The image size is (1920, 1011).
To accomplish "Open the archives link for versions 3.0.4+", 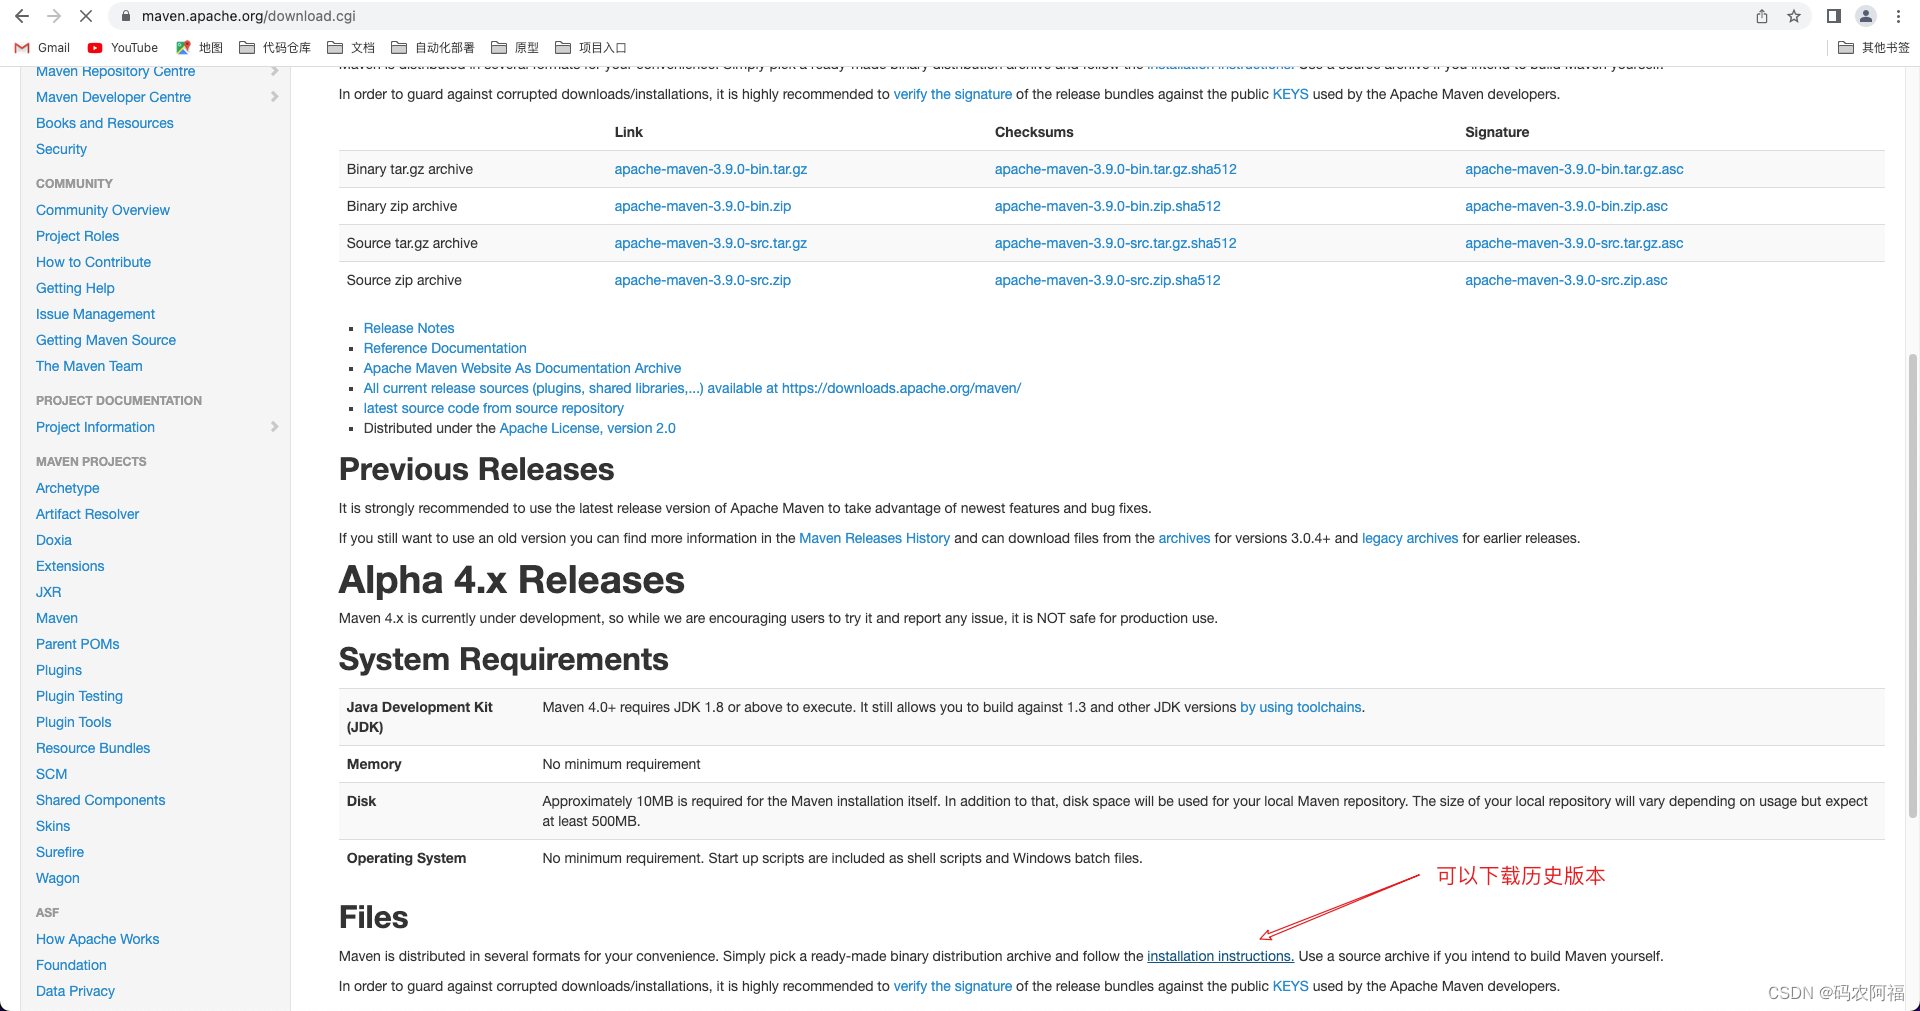I will pyautogui.click(x=1184, y=538).
